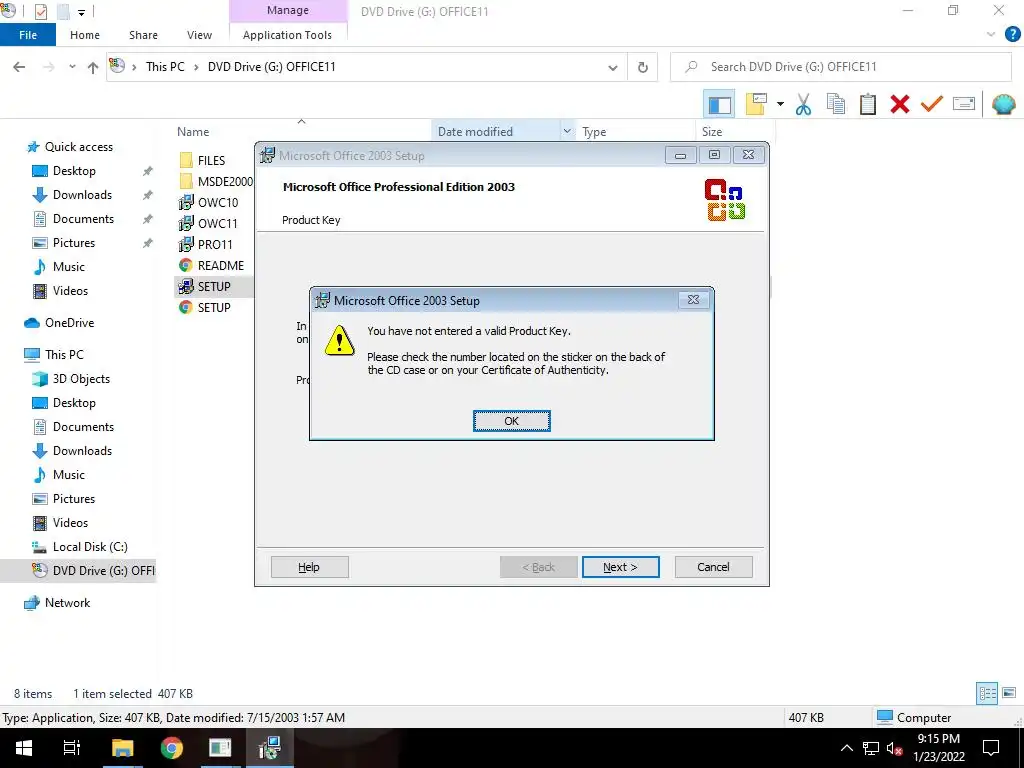
Task: Close the Product Key warning dialog
Action: [693, 300]
